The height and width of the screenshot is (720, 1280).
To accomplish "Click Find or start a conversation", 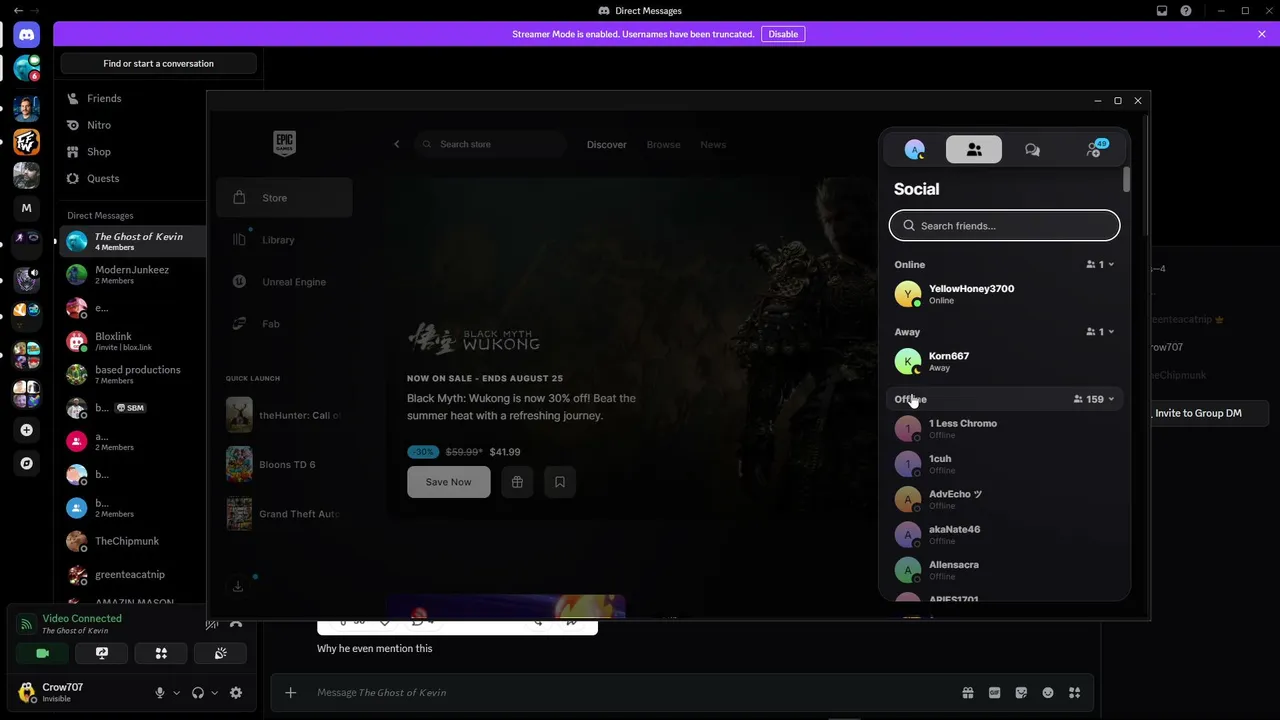I will click(x=158, y=63).
